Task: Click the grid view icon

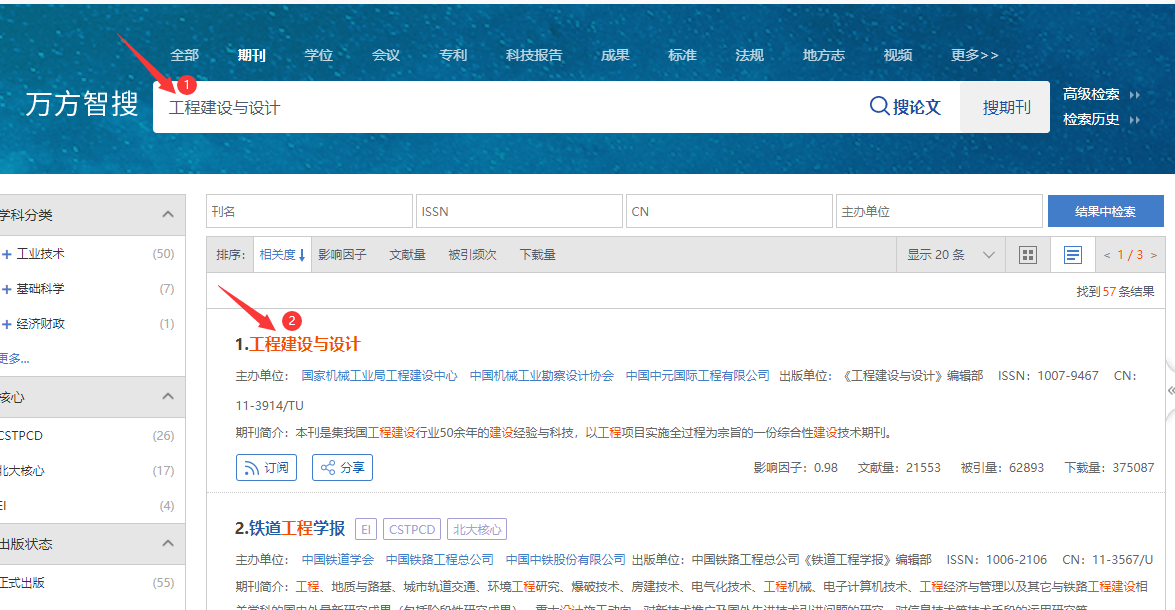Action: (1027, 255)
